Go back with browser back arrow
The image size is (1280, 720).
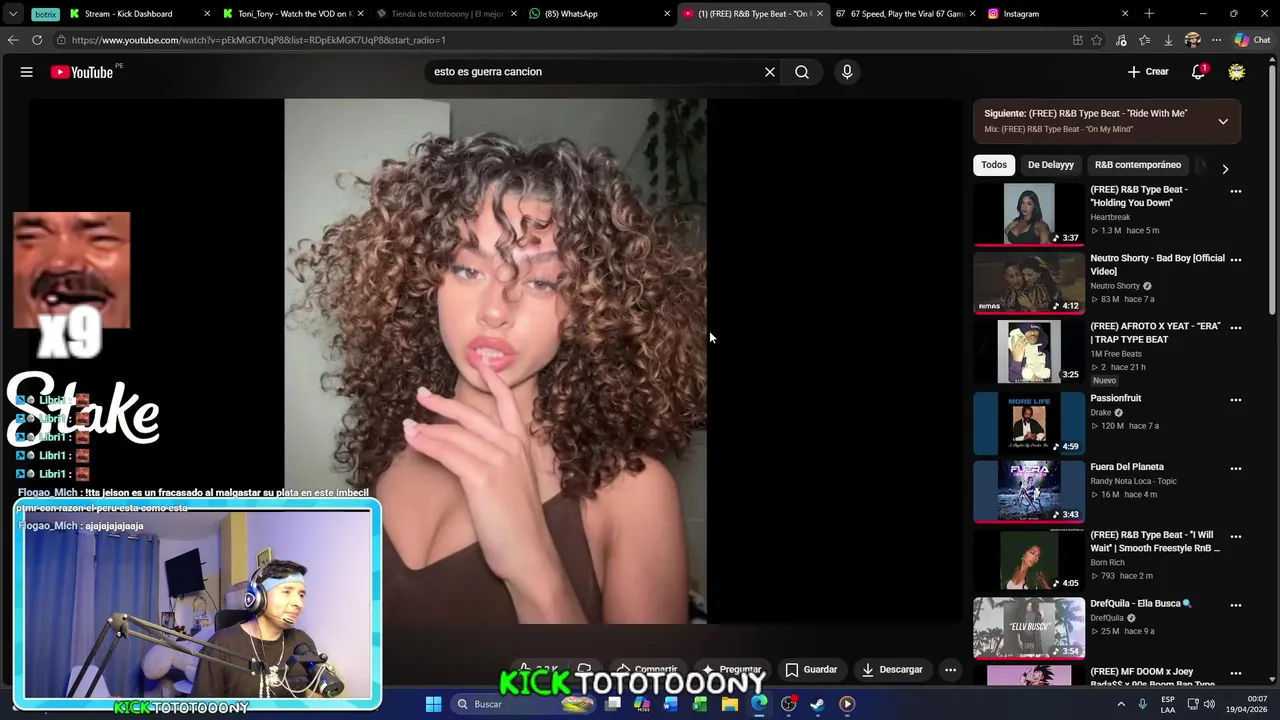pos(13,40)
